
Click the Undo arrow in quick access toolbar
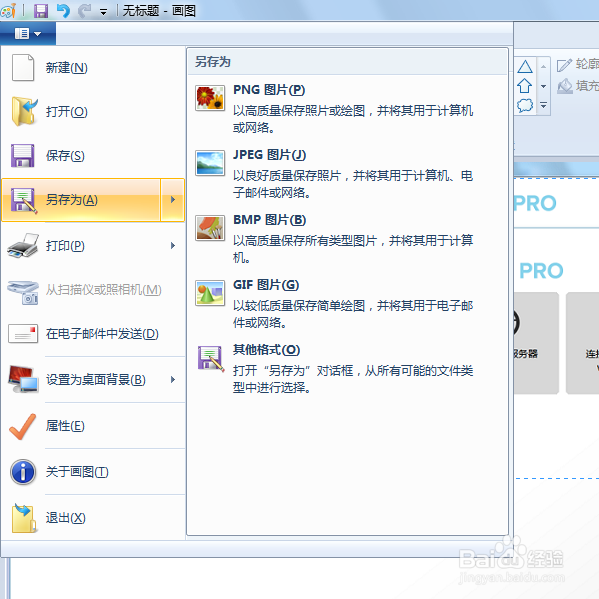(x=63, y=10)
